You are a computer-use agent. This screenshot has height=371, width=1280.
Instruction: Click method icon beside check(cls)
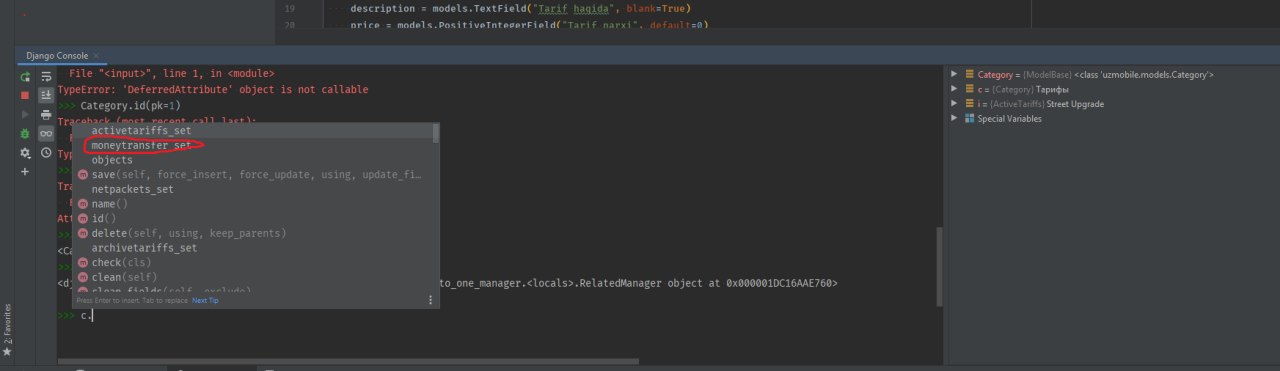pyautogui.click(x=82, y=262)
